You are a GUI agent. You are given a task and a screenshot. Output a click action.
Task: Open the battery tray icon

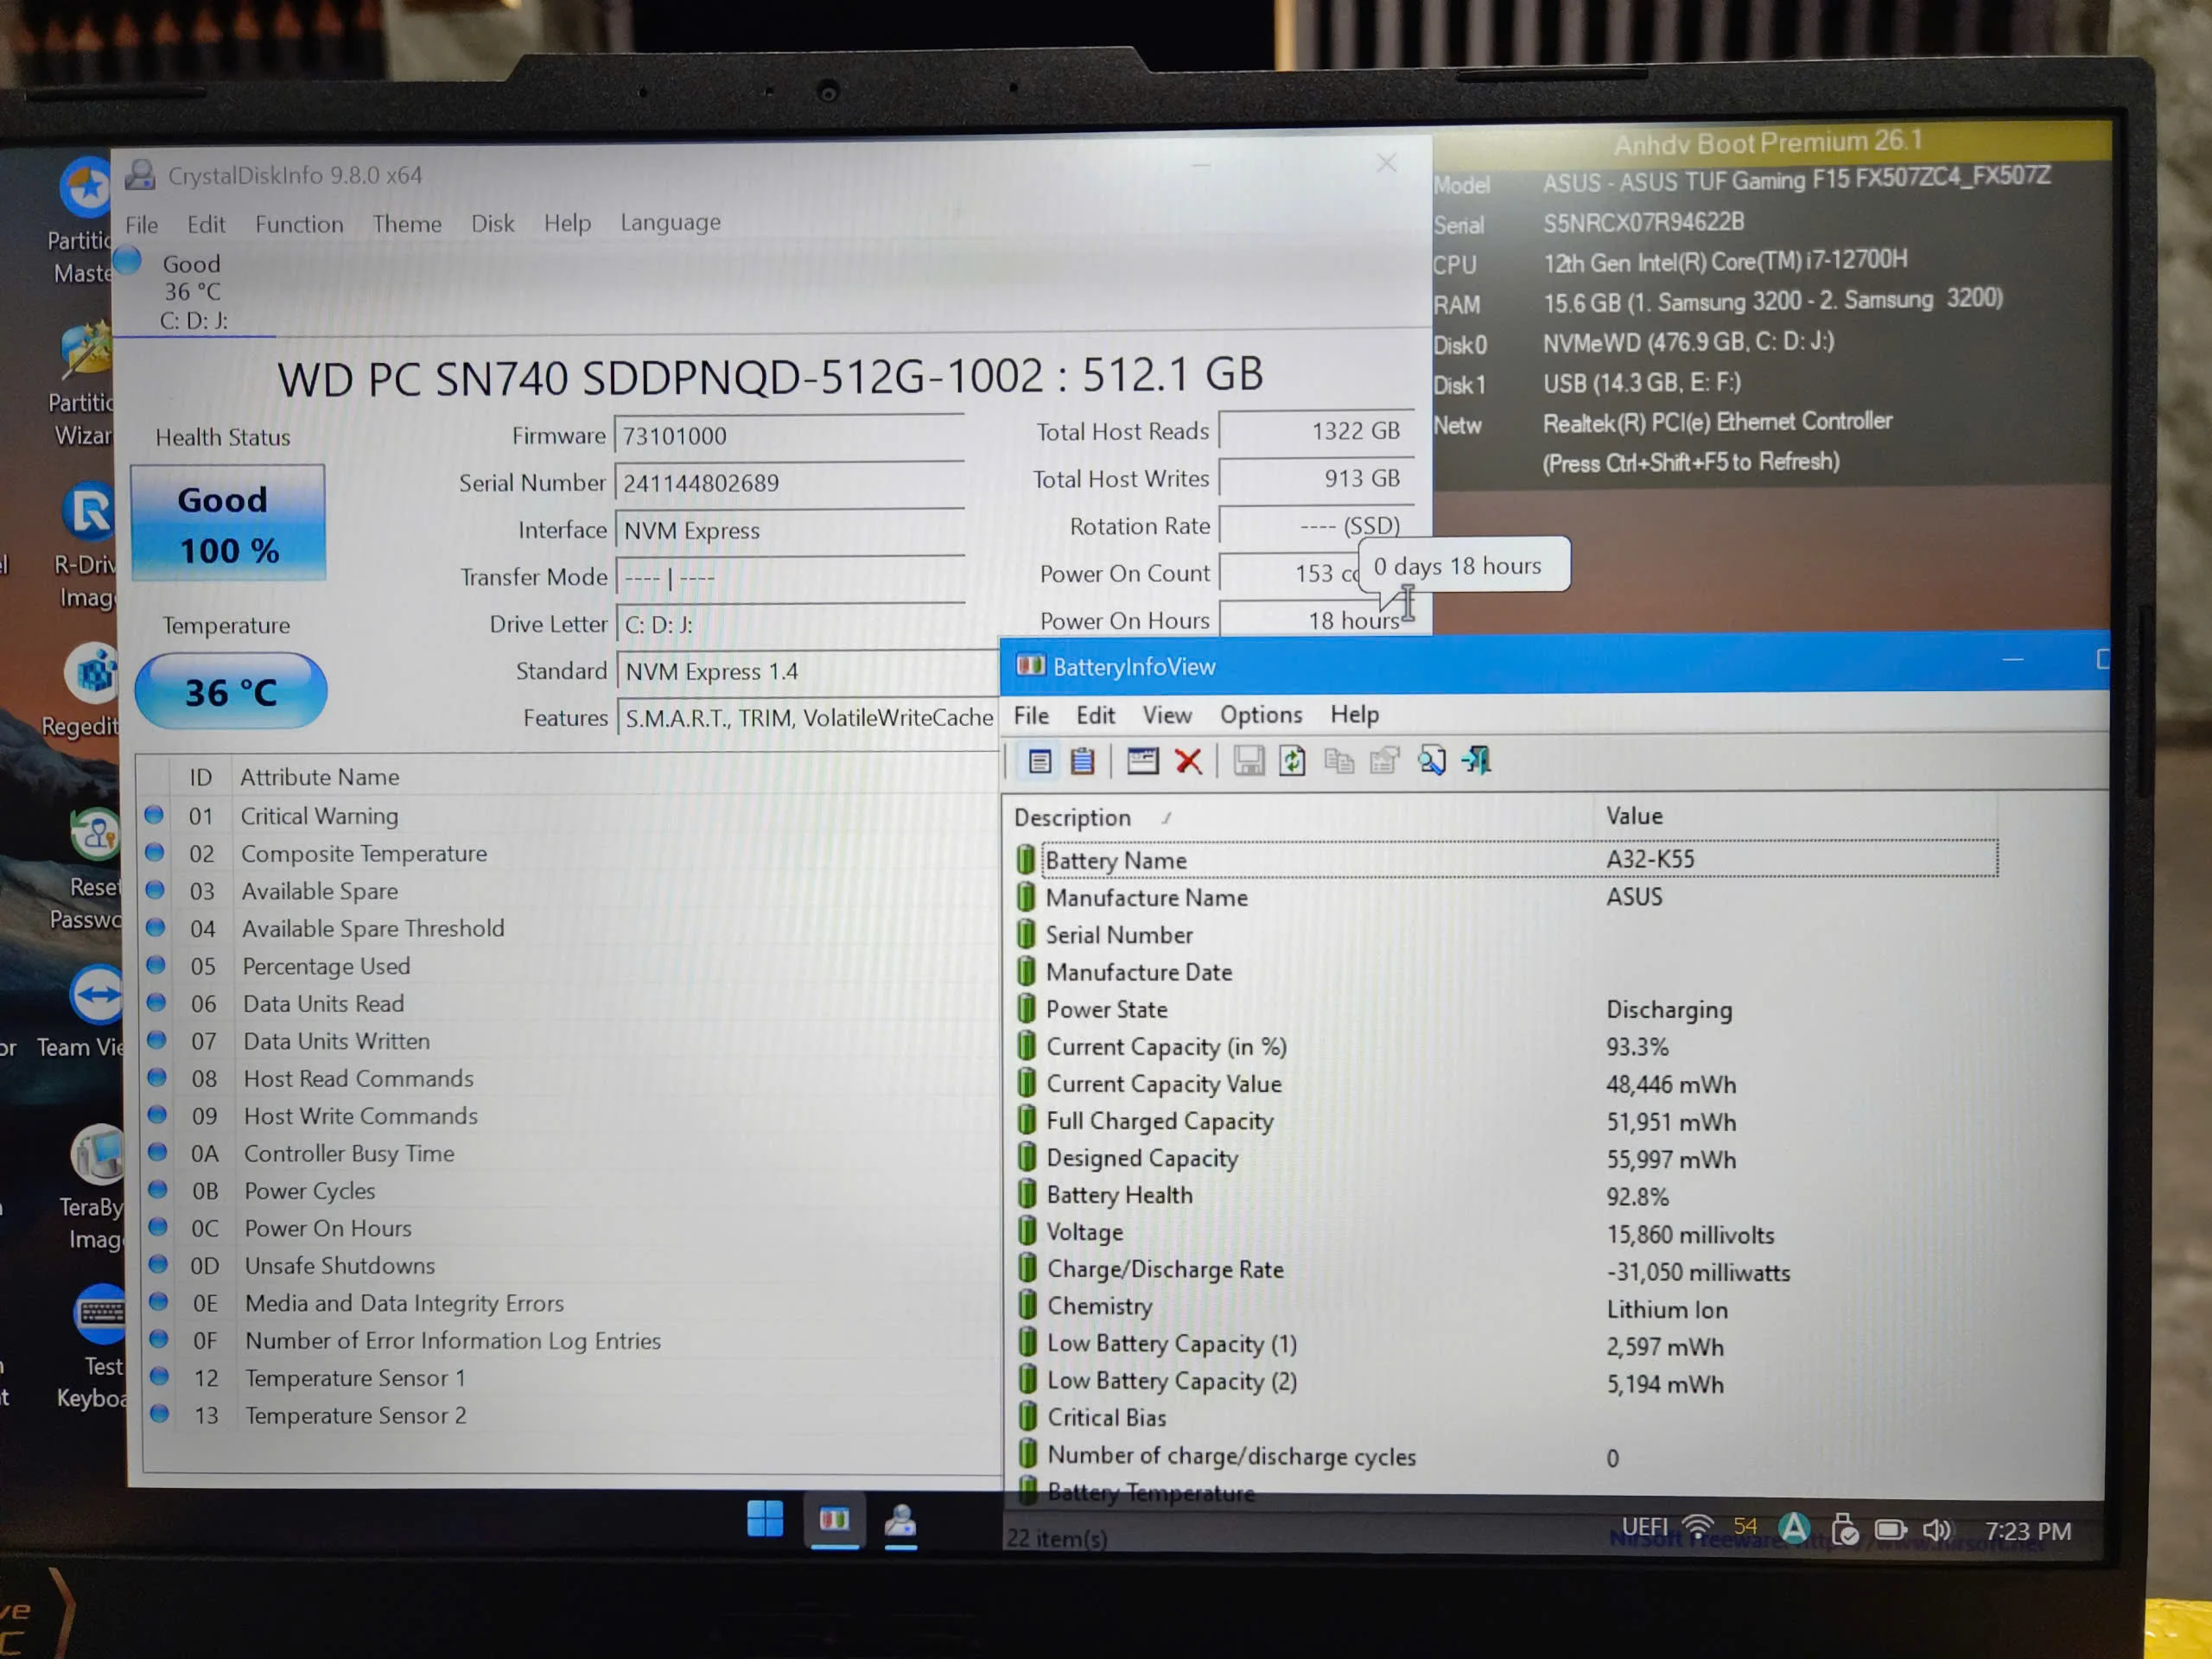[x=1890, y=1530]
